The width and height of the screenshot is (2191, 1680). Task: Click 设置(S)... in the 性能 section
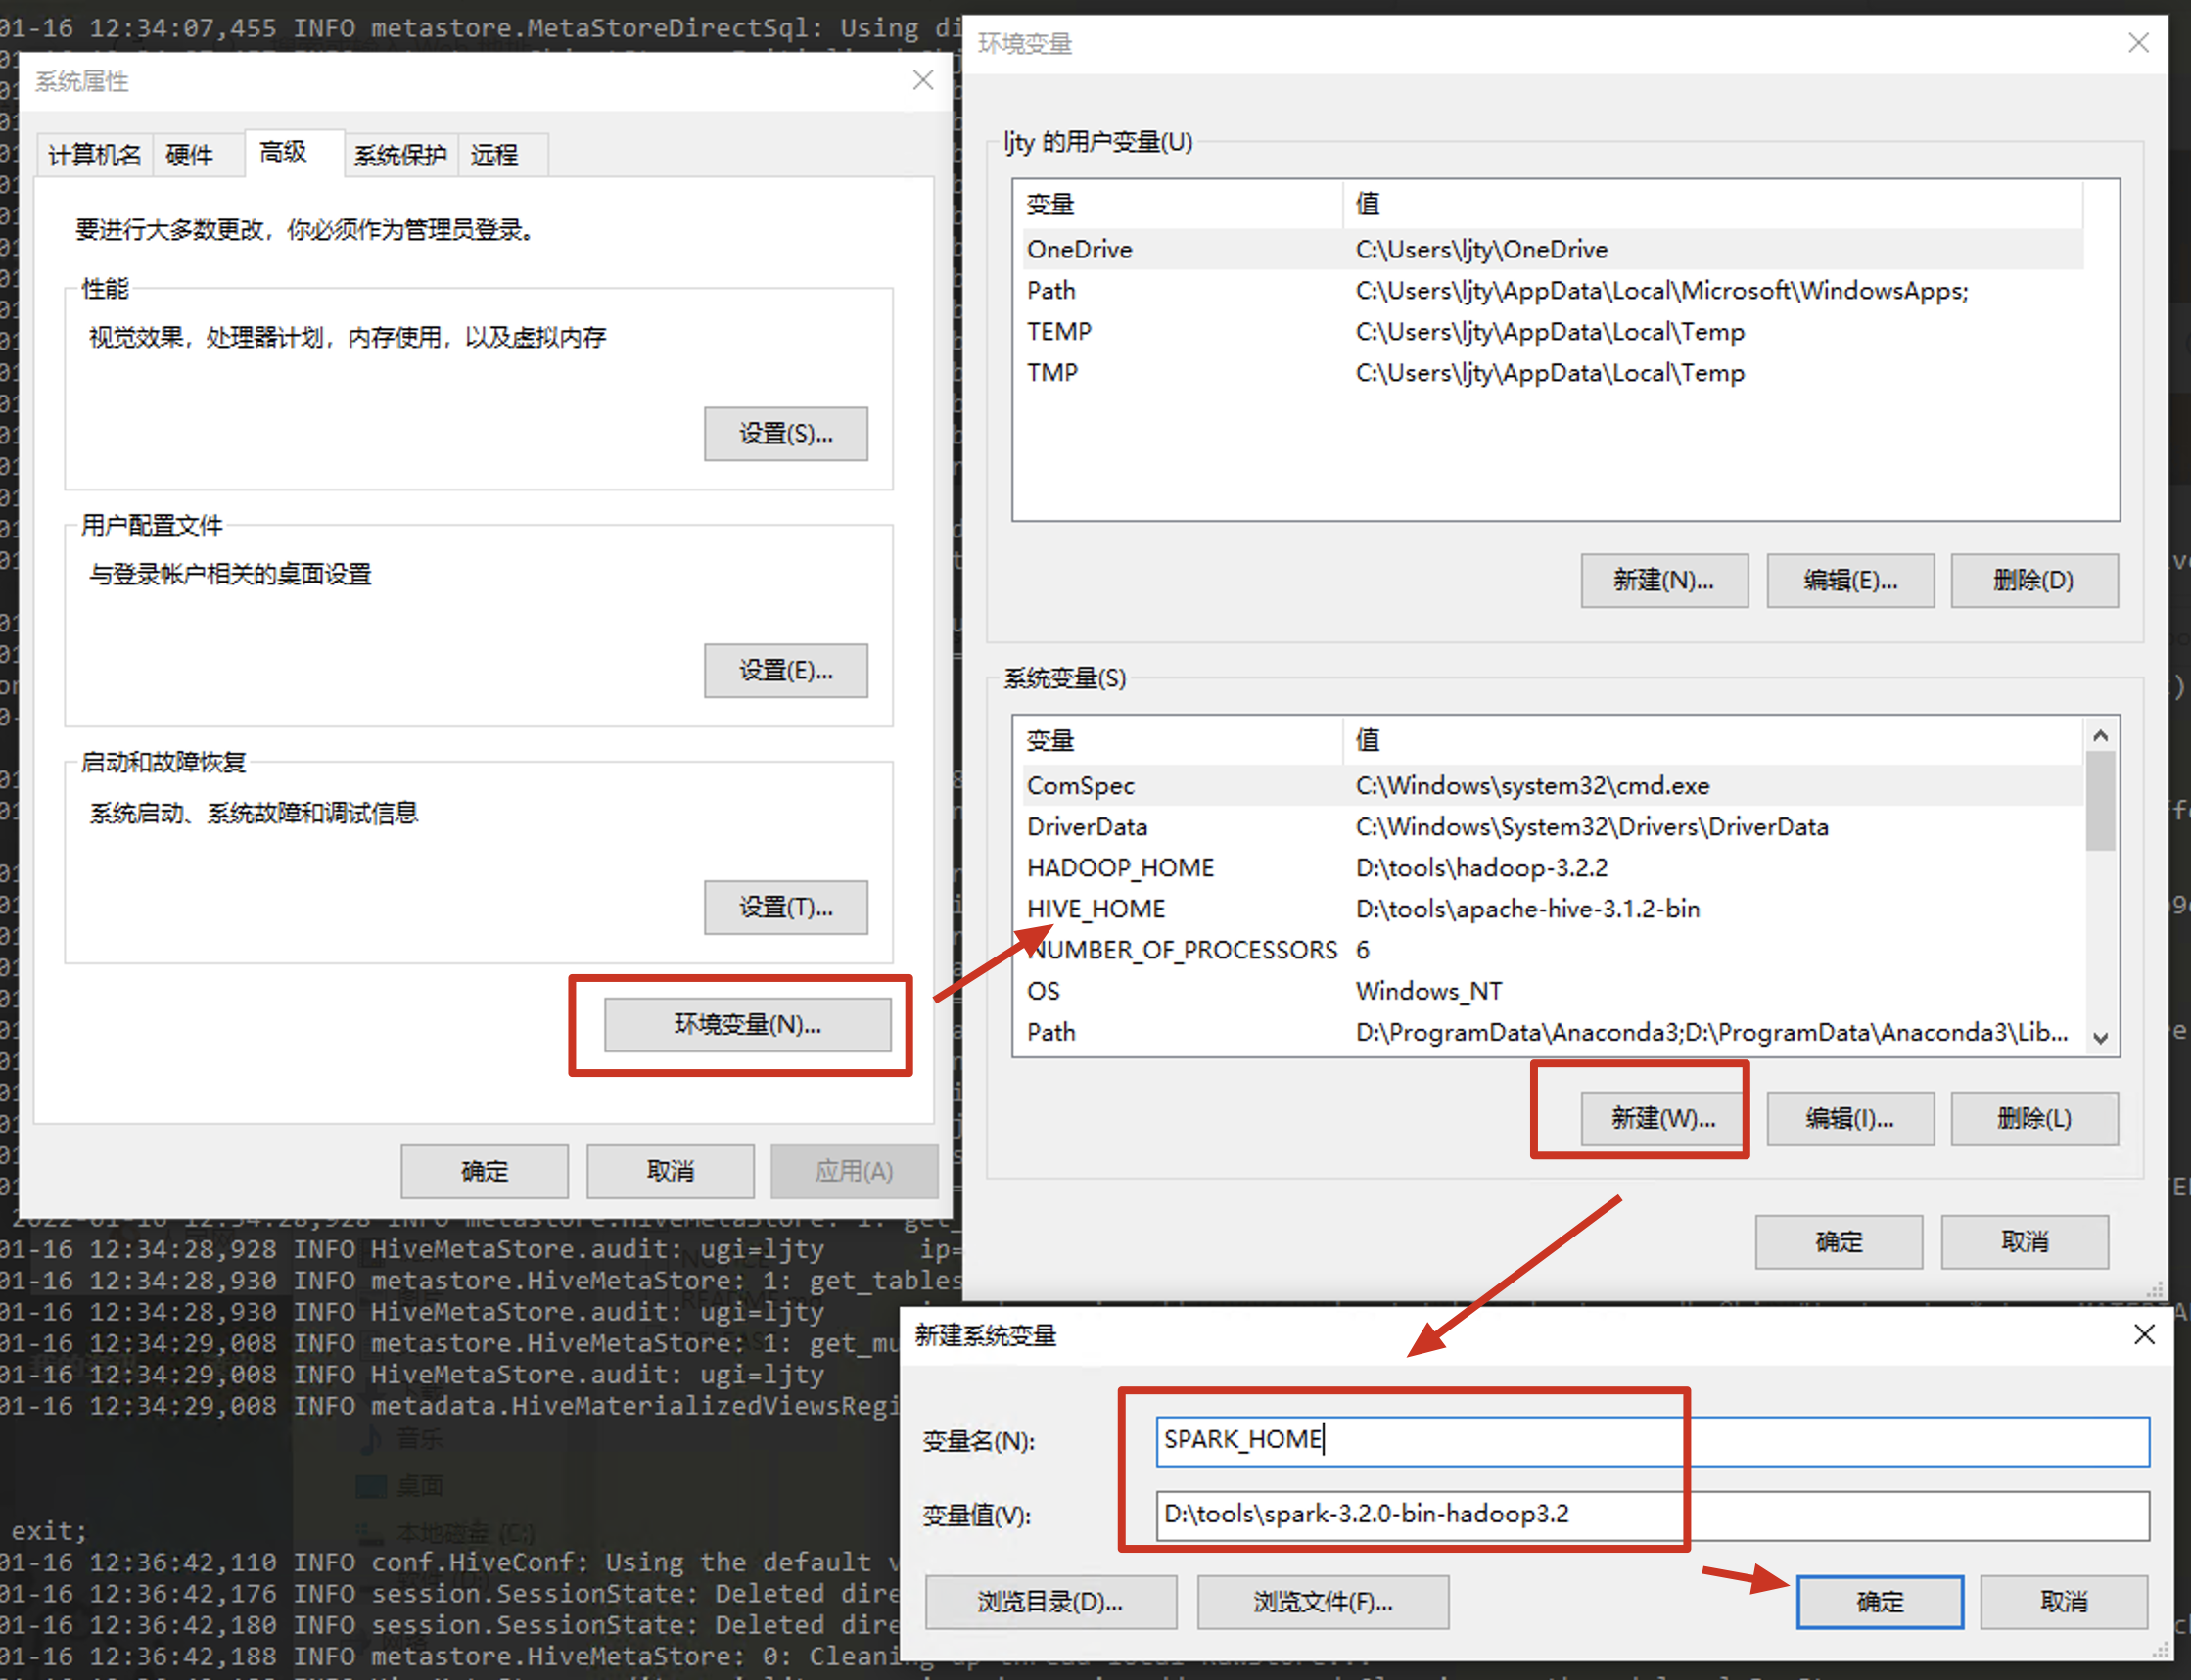(x=786, y=434)
